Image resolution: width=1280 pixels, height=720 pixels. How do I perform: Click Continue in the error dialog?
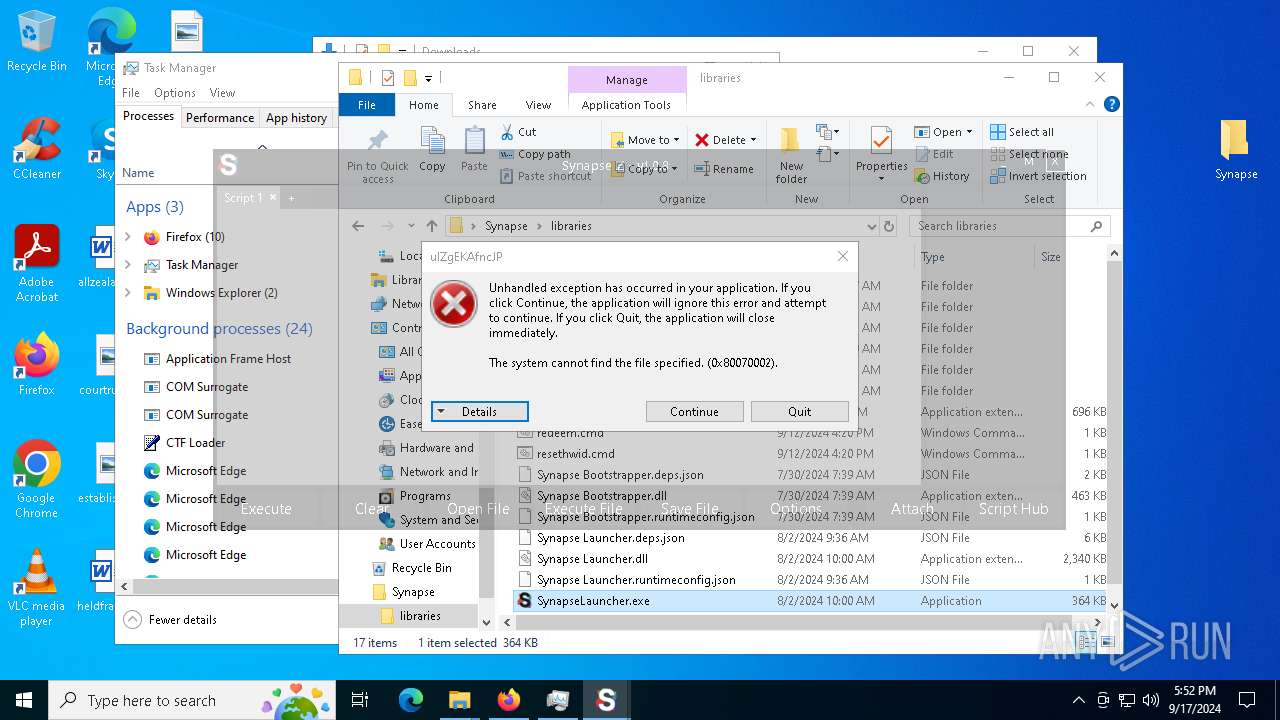(x=694, y=411)
